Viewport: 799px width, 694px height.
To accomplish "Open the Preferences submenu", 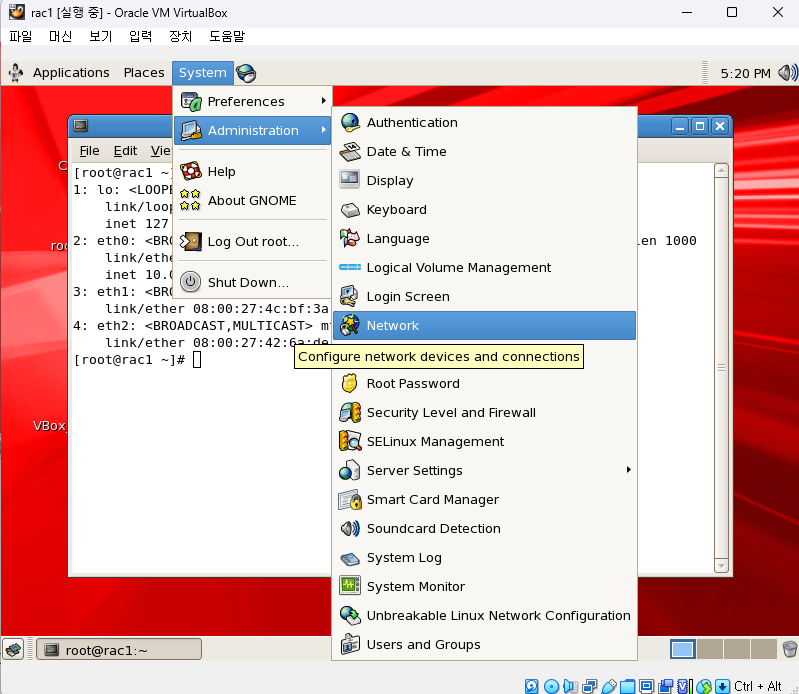I will click(253, 101).
